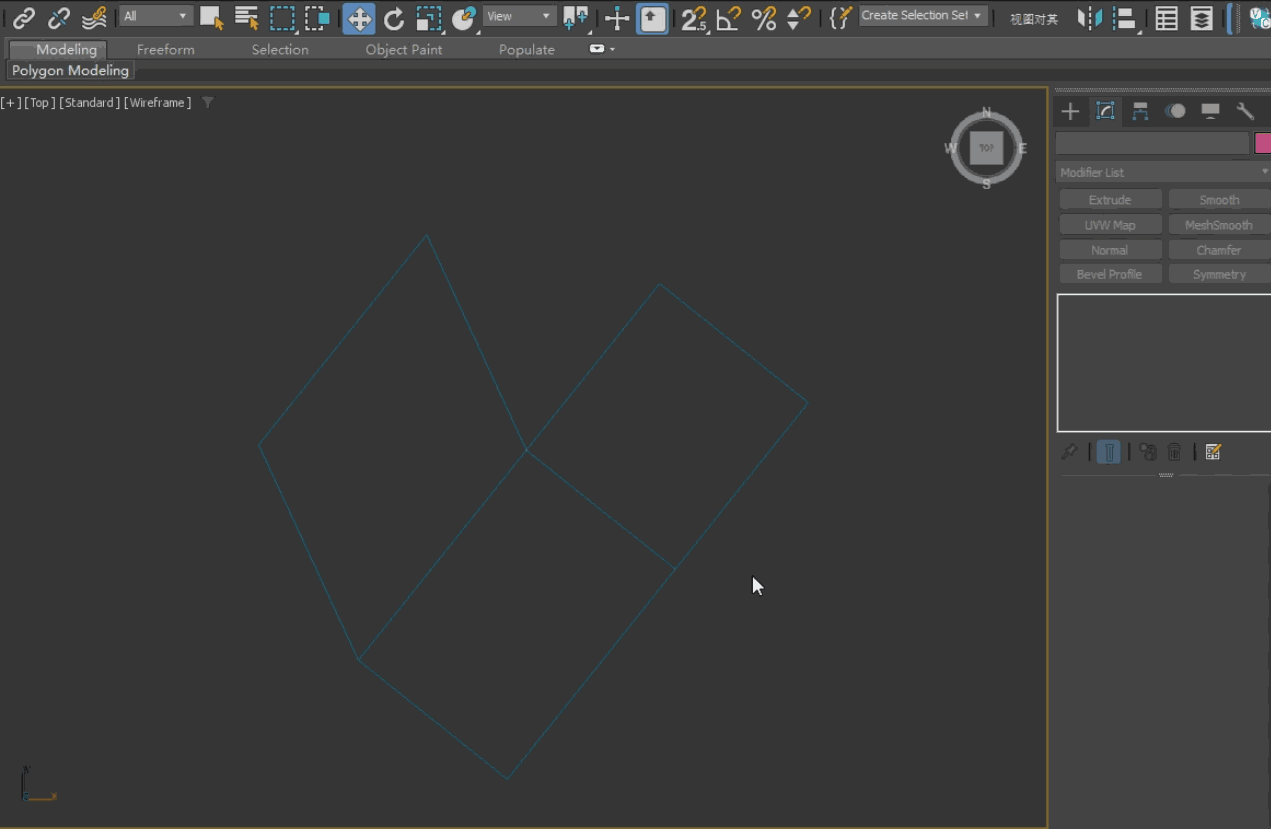1271x829 pixels.
Task: Click the Align tool icon
Action: tap(1125, 17)
